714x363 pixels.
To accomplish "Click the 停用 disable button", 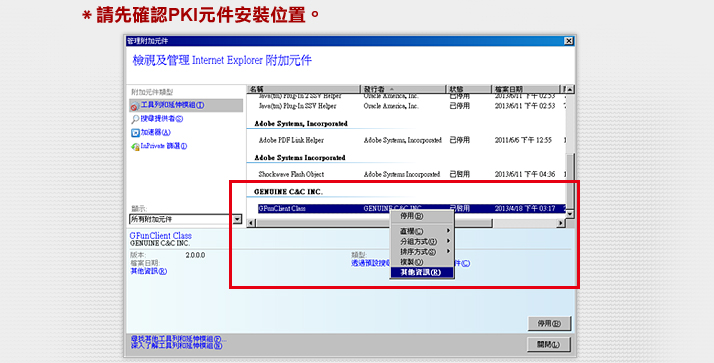I will (549, 323).
